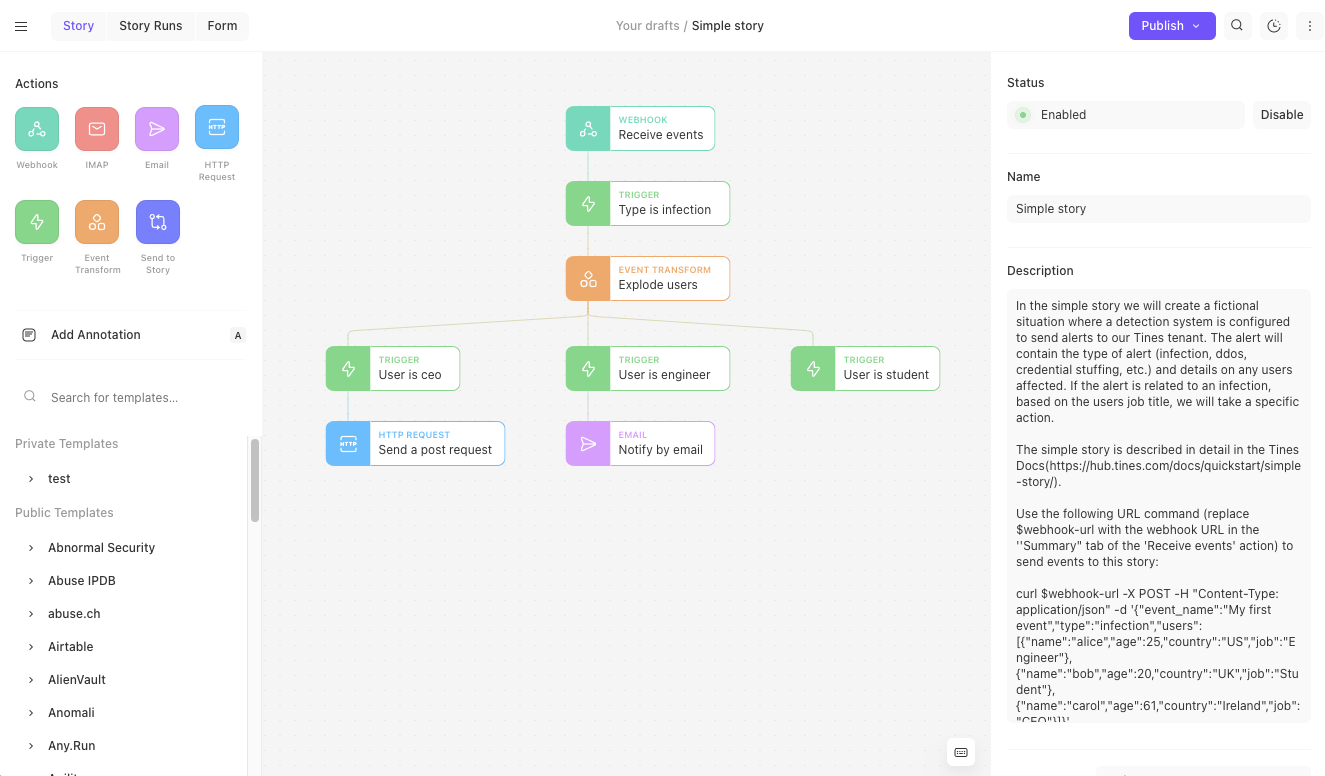Click the User is engineer node label

pyautogui.click(x=664, y=375)
